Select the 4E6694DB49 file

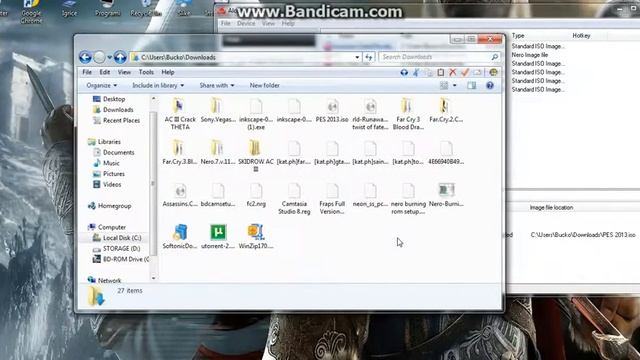446,153
